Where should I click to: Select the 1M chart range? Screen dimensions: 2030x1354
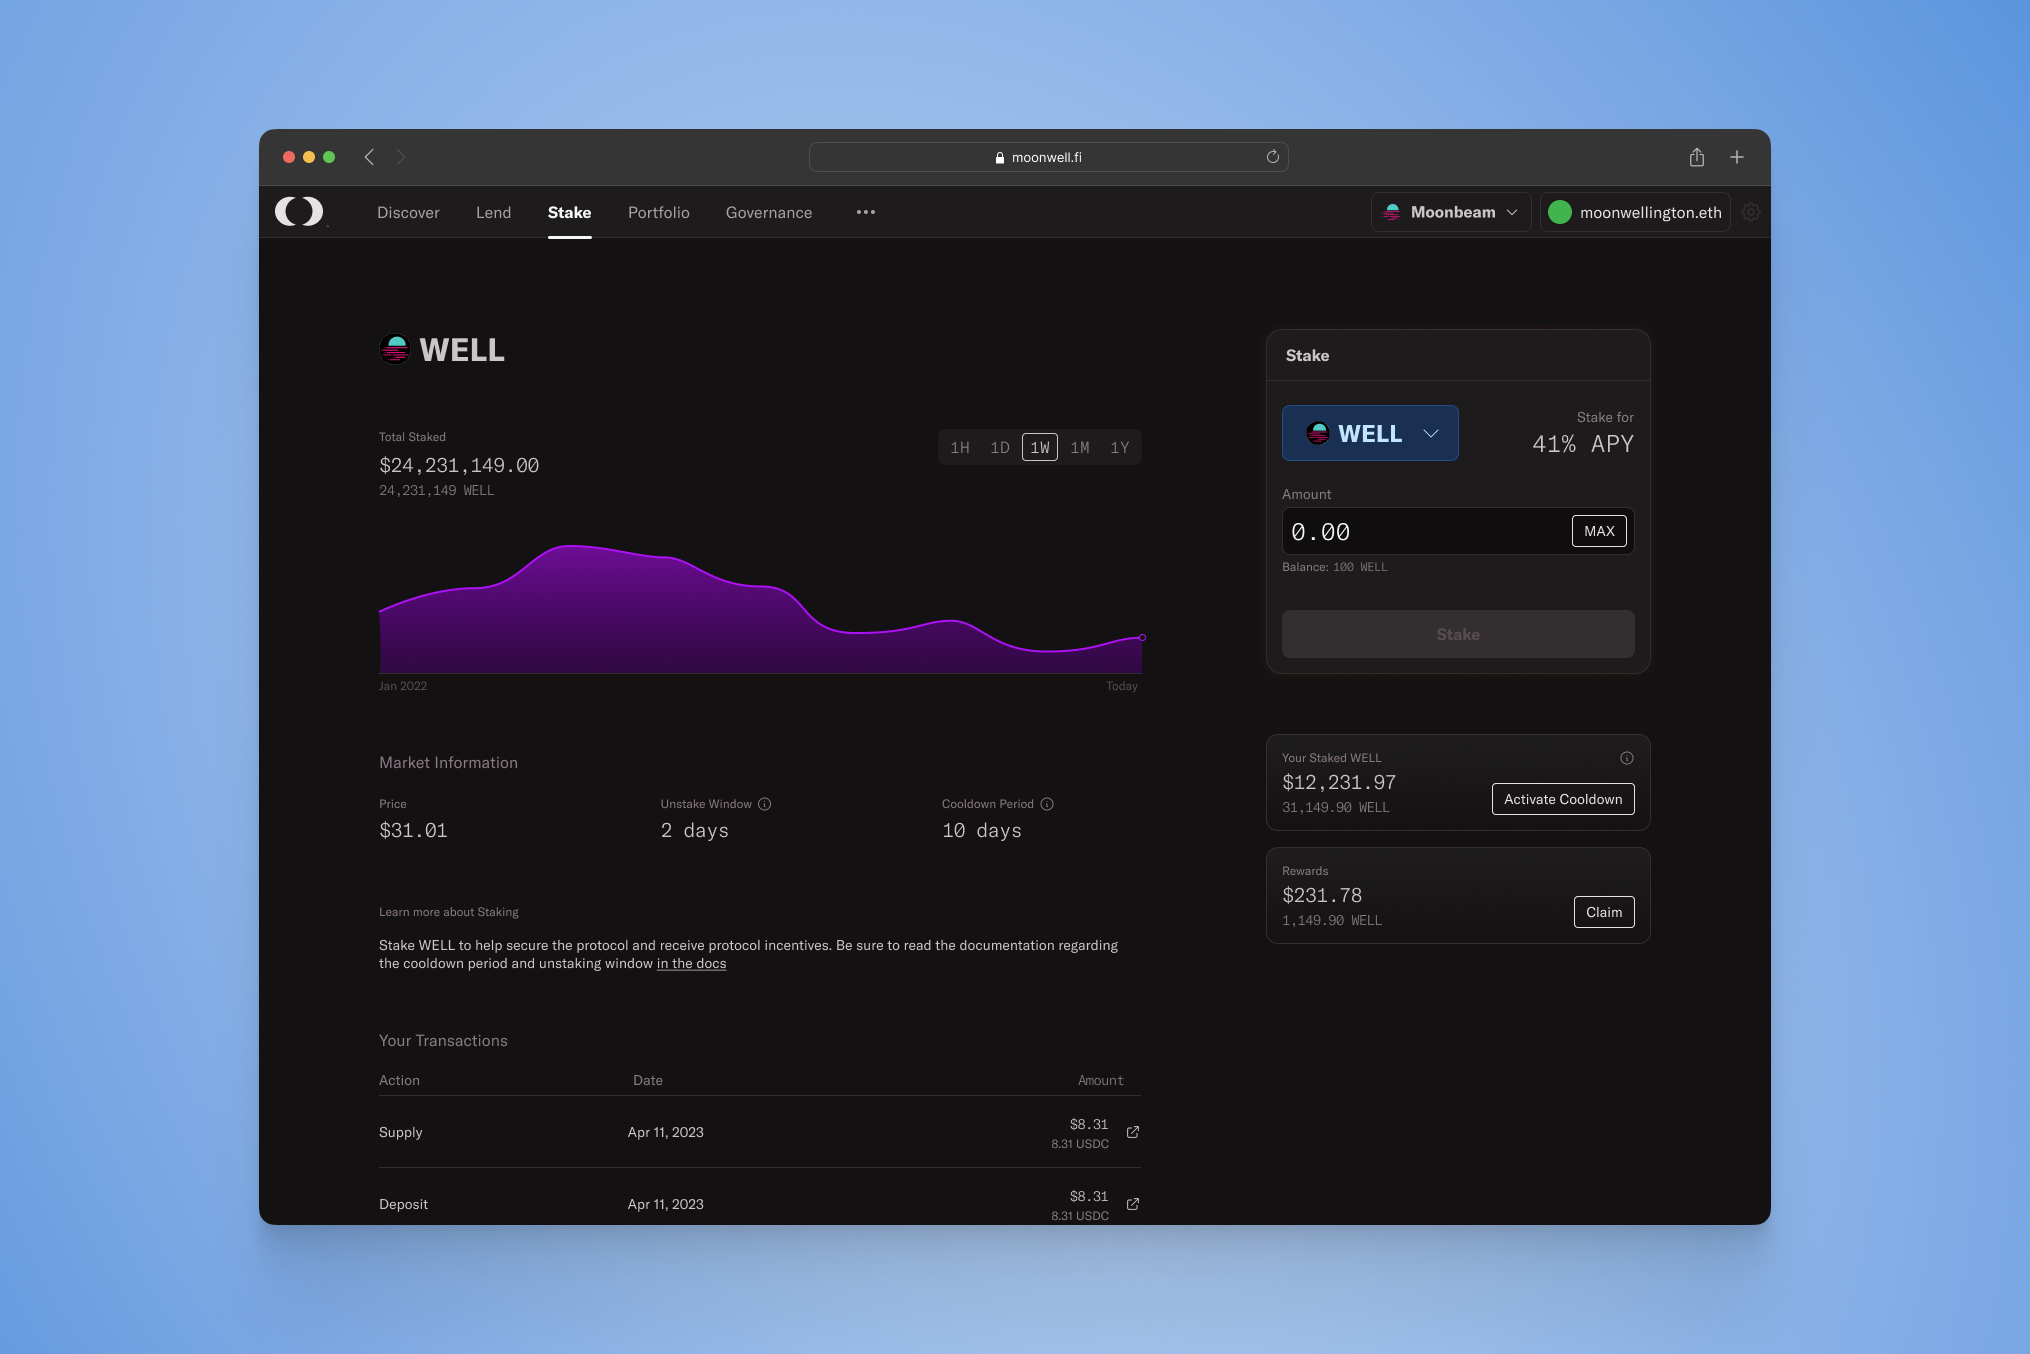1079,448
